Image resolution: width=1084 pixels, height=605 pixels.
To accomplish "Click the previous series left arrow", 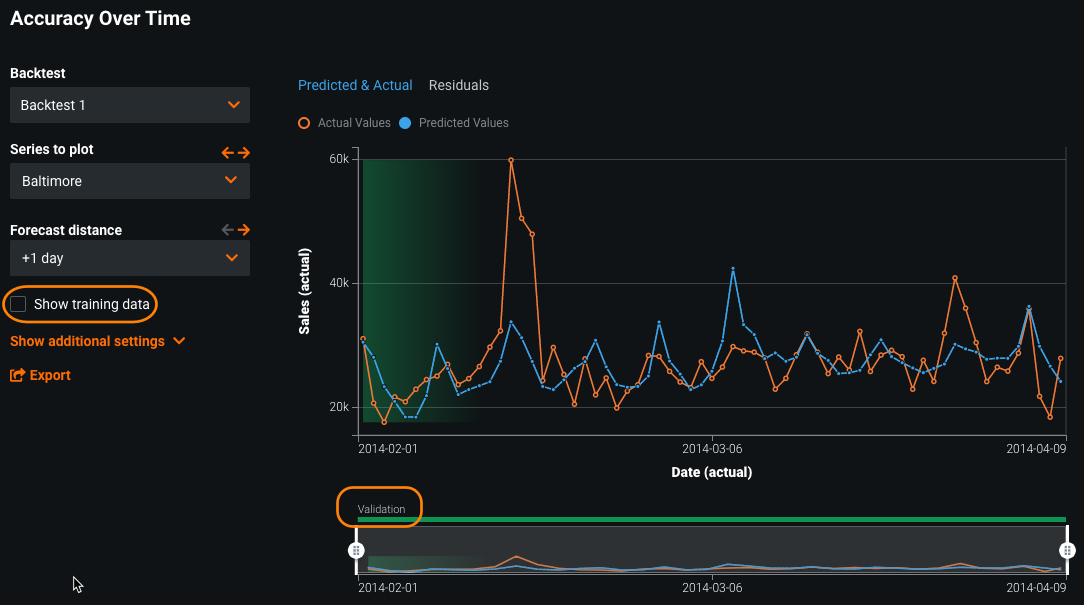I will coord(228,152).
